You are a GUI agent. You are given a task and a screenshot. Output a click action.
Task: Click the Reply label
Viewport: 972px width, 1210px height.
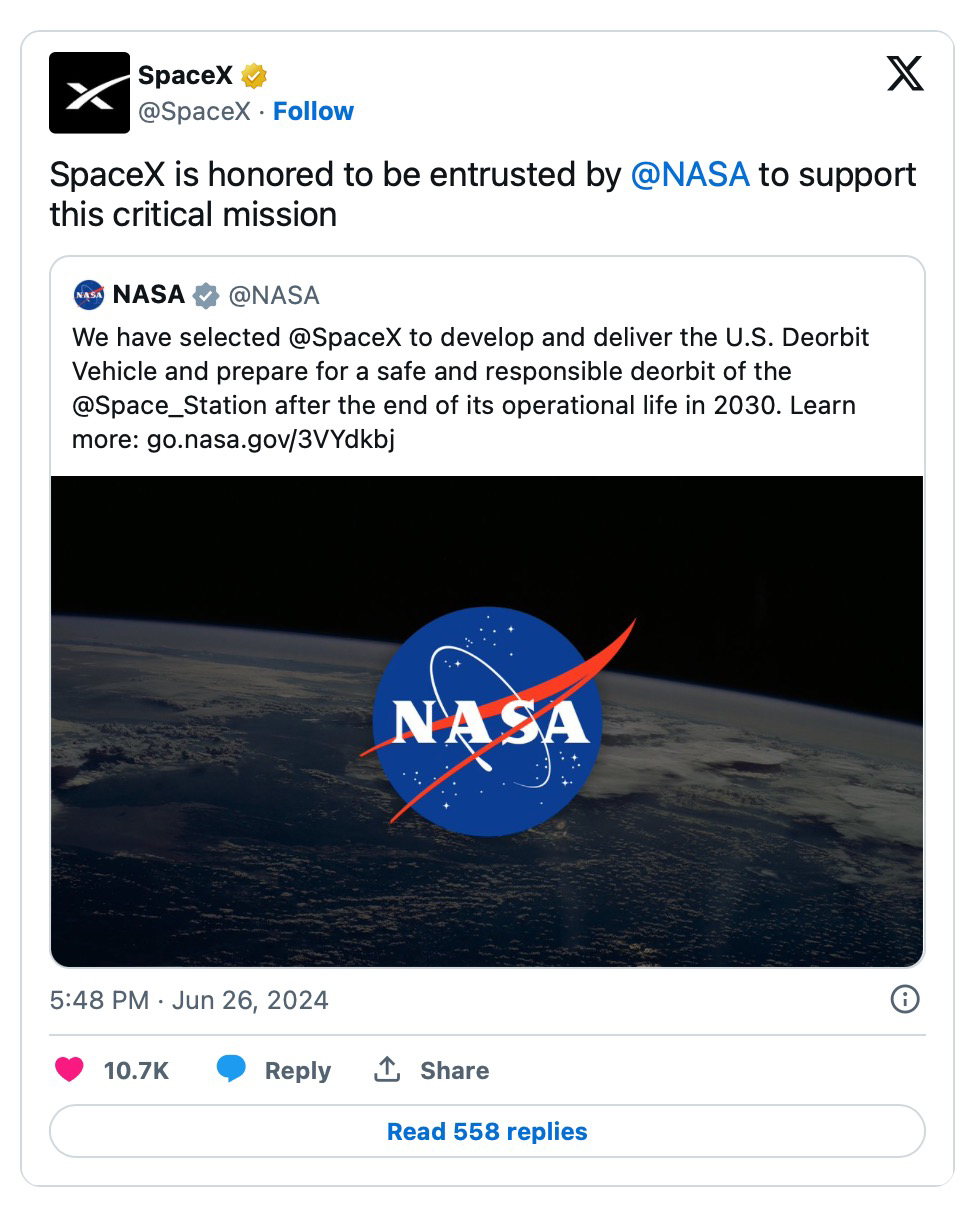click(298, 1070)
